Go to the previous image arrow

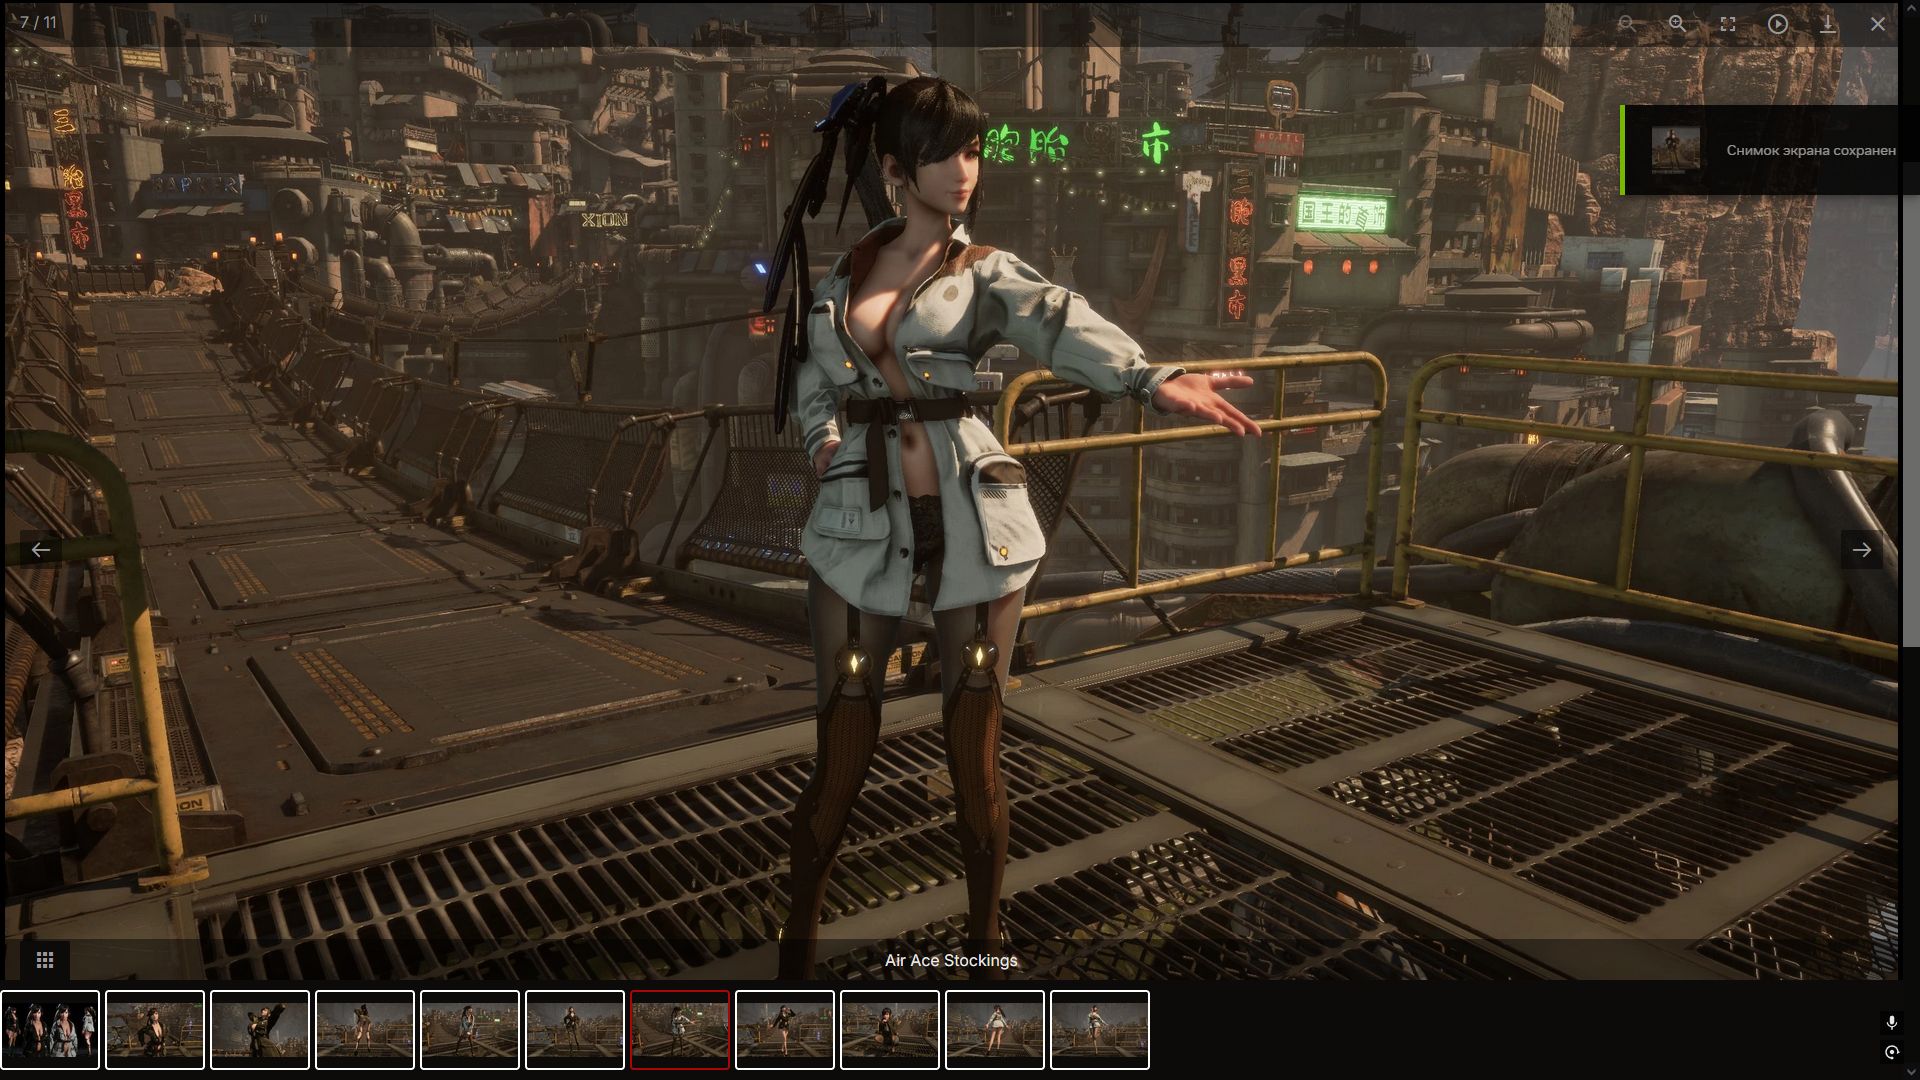[x=40, y=549]
